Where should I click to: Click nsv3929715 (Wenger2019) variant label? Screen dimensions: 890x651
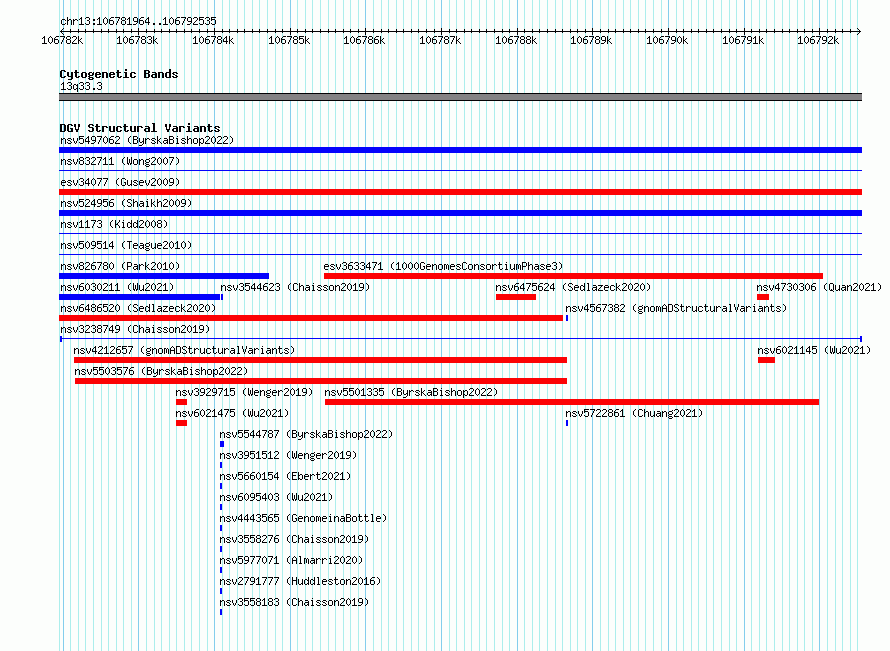coord(244,392)
